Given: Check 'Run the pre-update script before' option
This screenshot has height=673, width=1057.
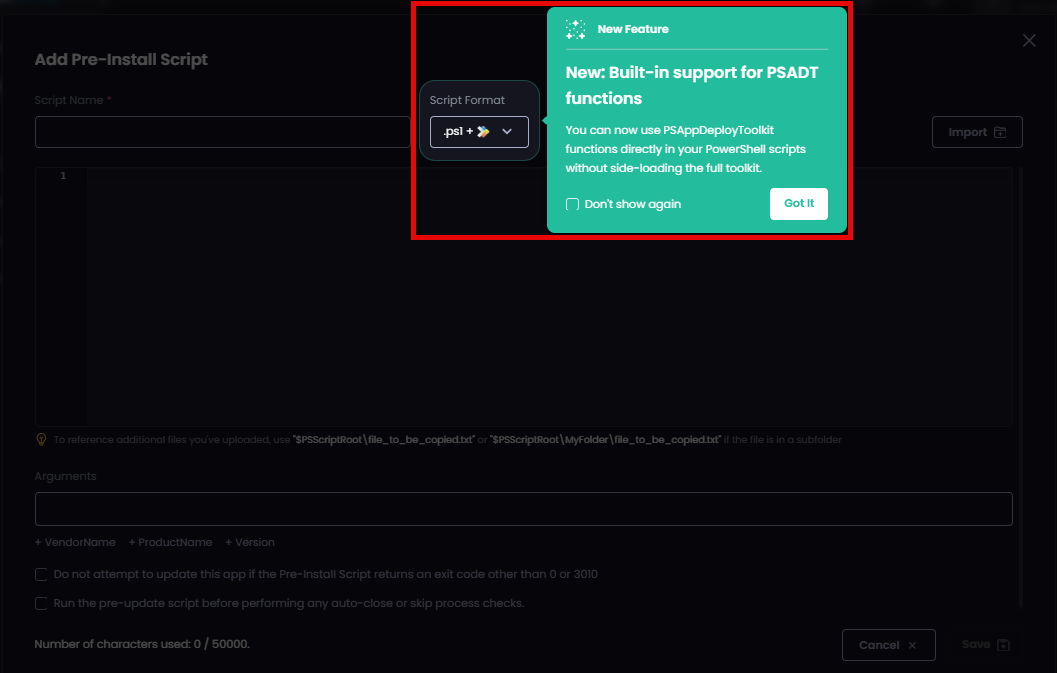Looking at the screenshot, I should pyautogui.click(x=41, y=603).
